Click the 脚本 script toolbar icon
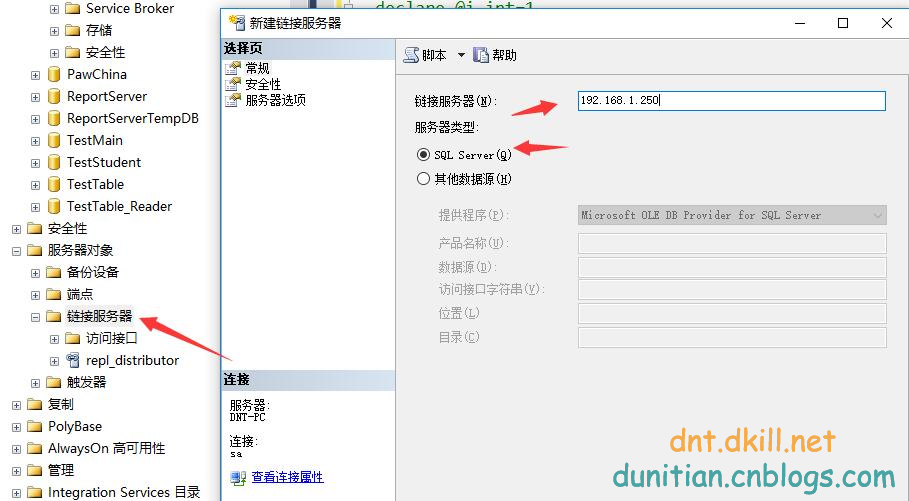 [411, 55]
